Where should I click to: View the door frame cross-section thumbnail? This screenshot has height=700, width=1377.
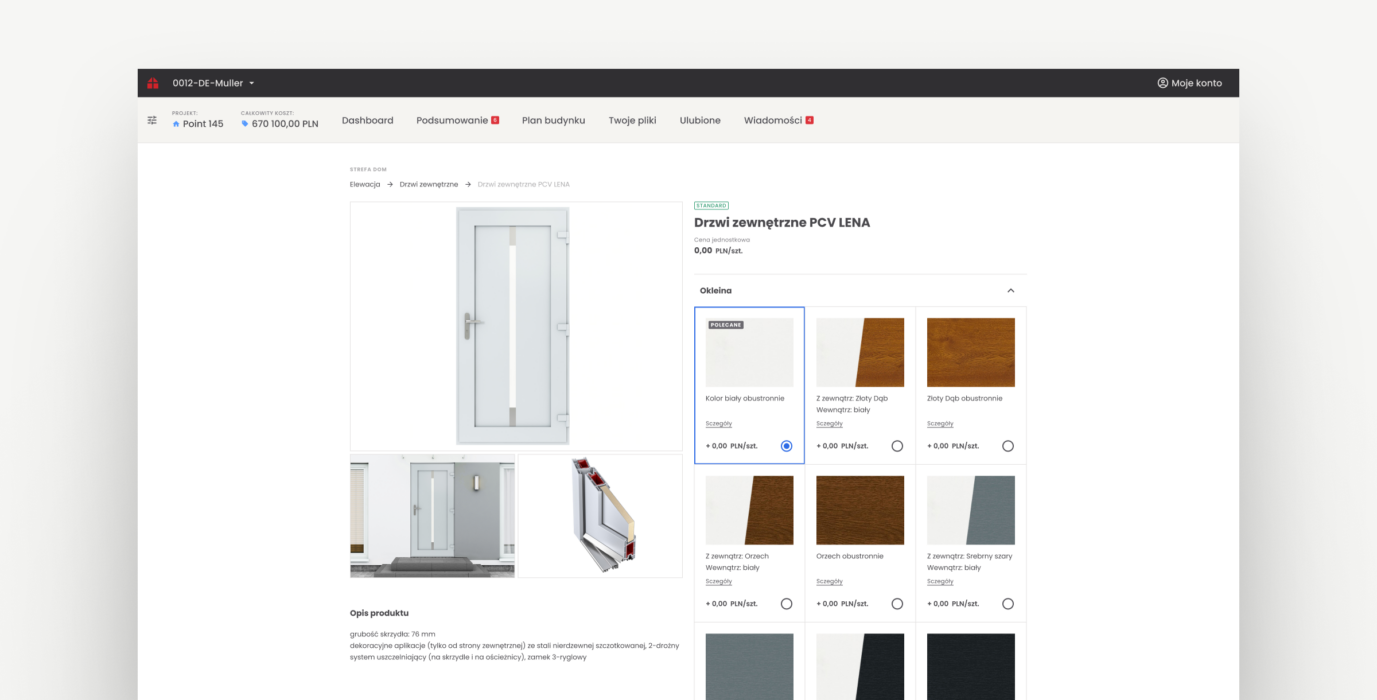(x=600, y=516)
